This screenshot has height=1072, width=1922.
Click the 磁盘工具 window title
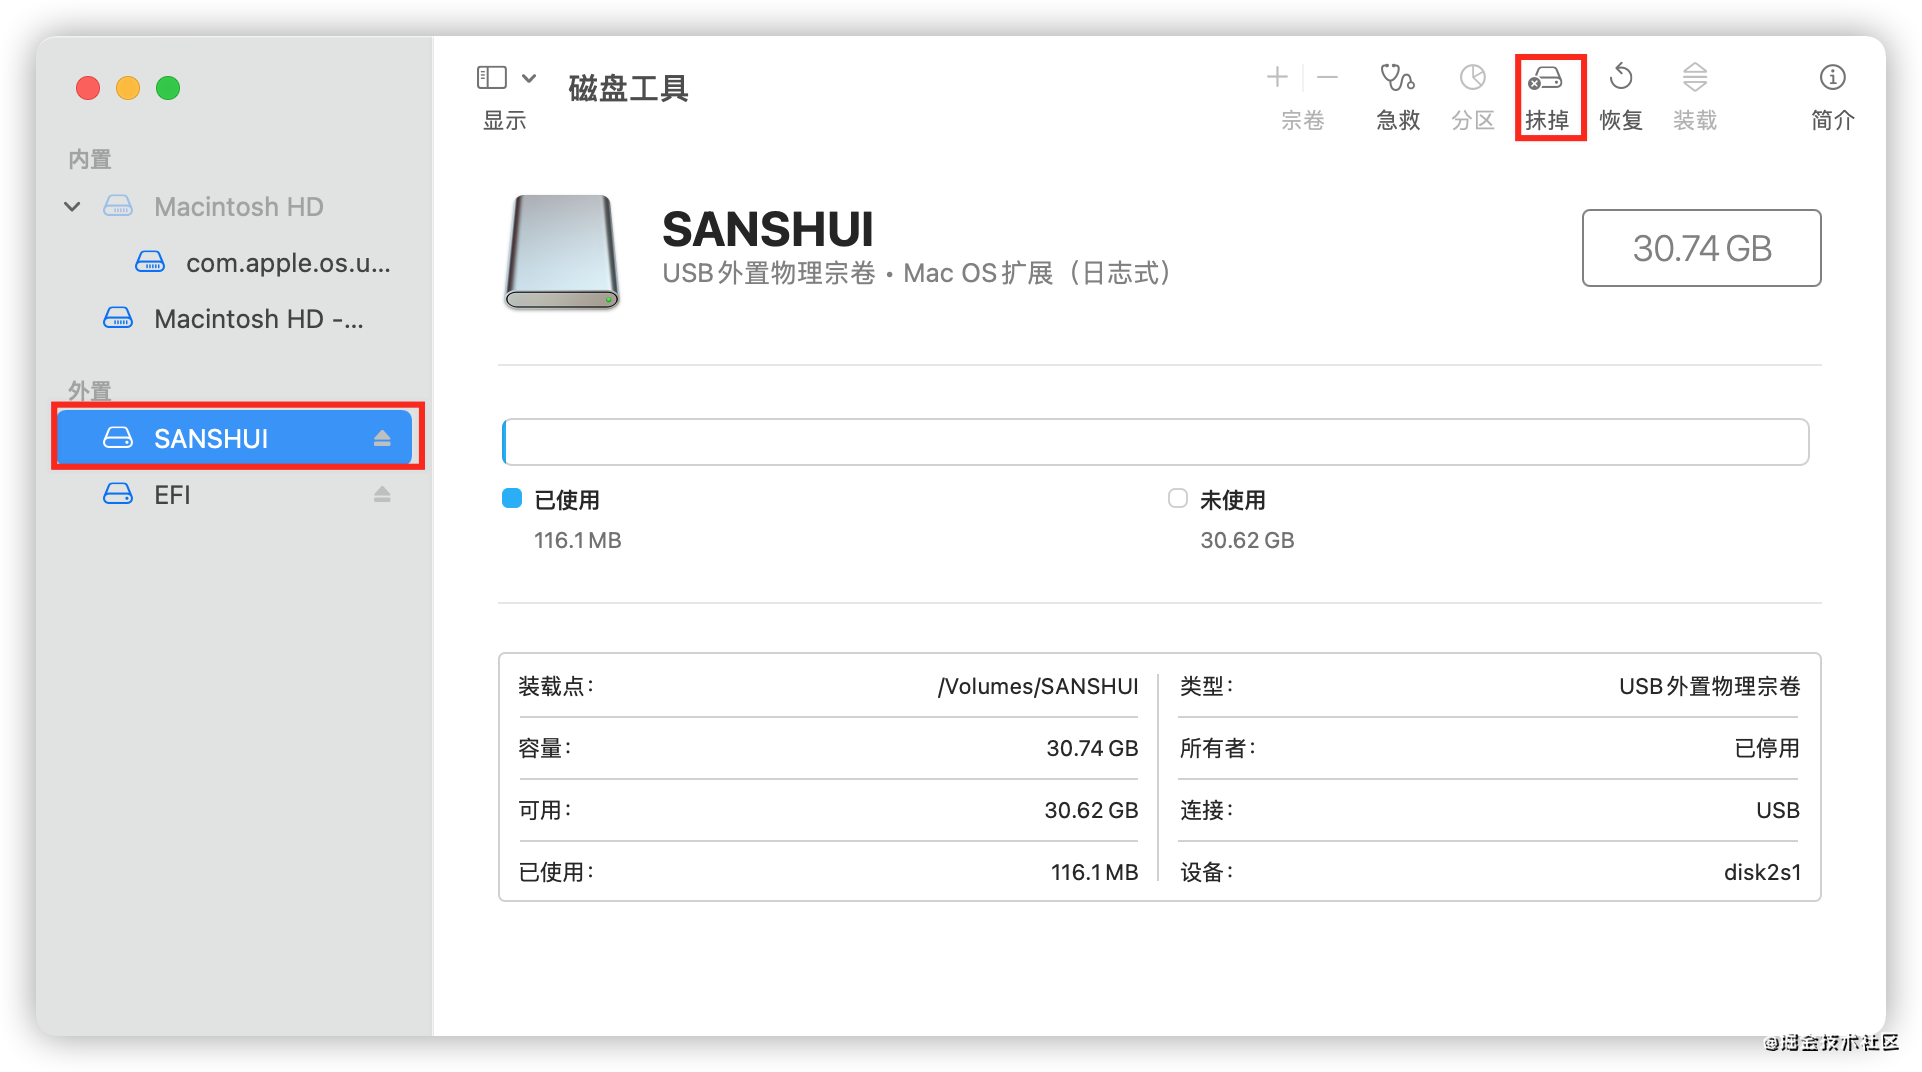(628, 89)
